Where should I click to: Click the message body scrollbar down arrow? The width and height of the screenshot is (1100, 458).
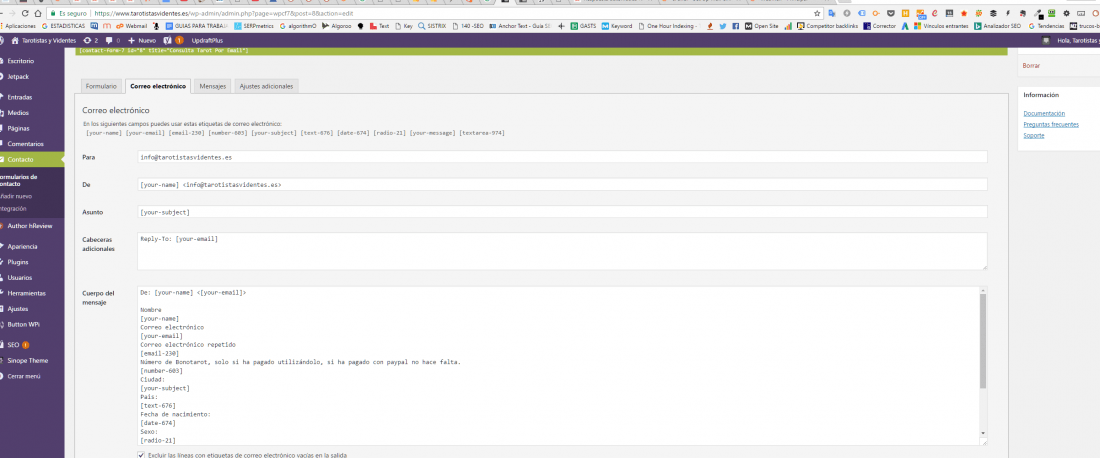tap(983, 433)
